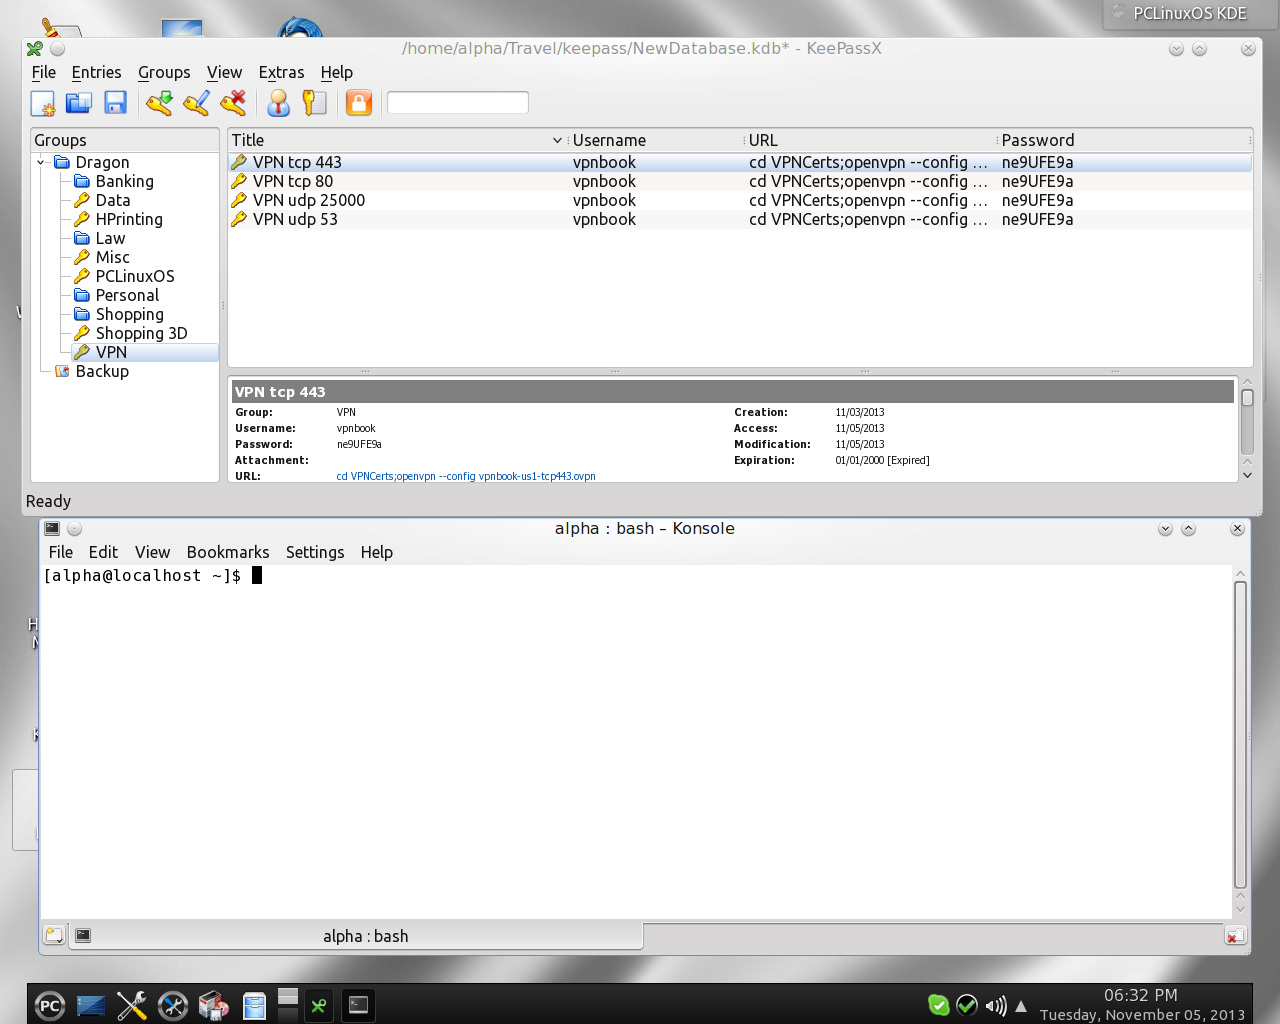Select the Banking group
1280x1024 pixels.
[x=124, y=181]
